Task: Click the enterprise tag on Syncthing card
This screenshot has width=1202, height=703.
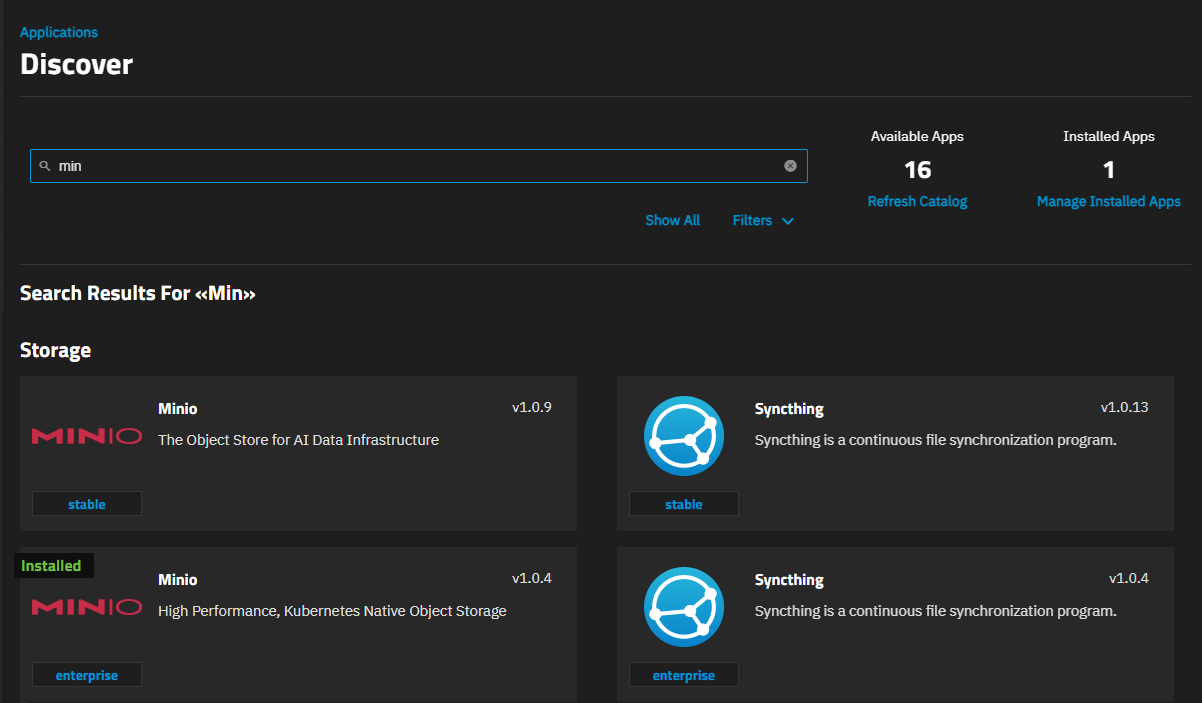Action: pyautogui.click(x=684, y=675)
